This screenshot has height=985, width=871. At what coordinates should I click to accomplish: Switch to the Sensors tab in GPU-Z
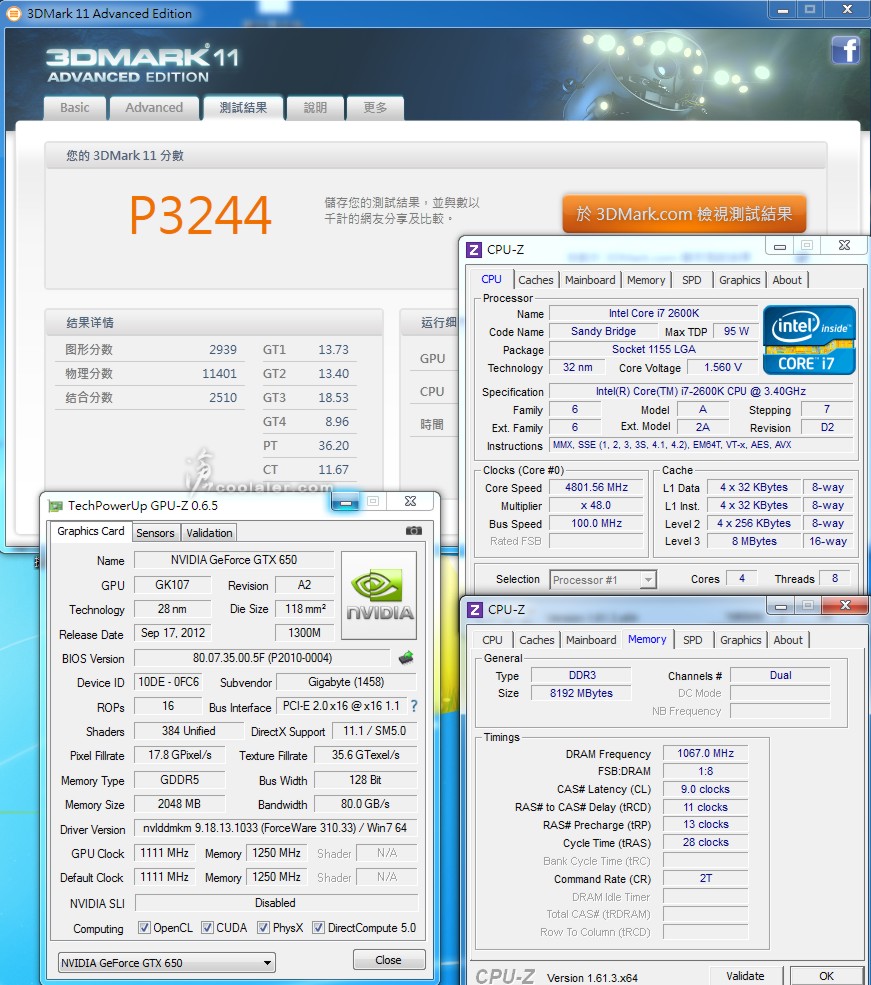[x=155, y=533]
